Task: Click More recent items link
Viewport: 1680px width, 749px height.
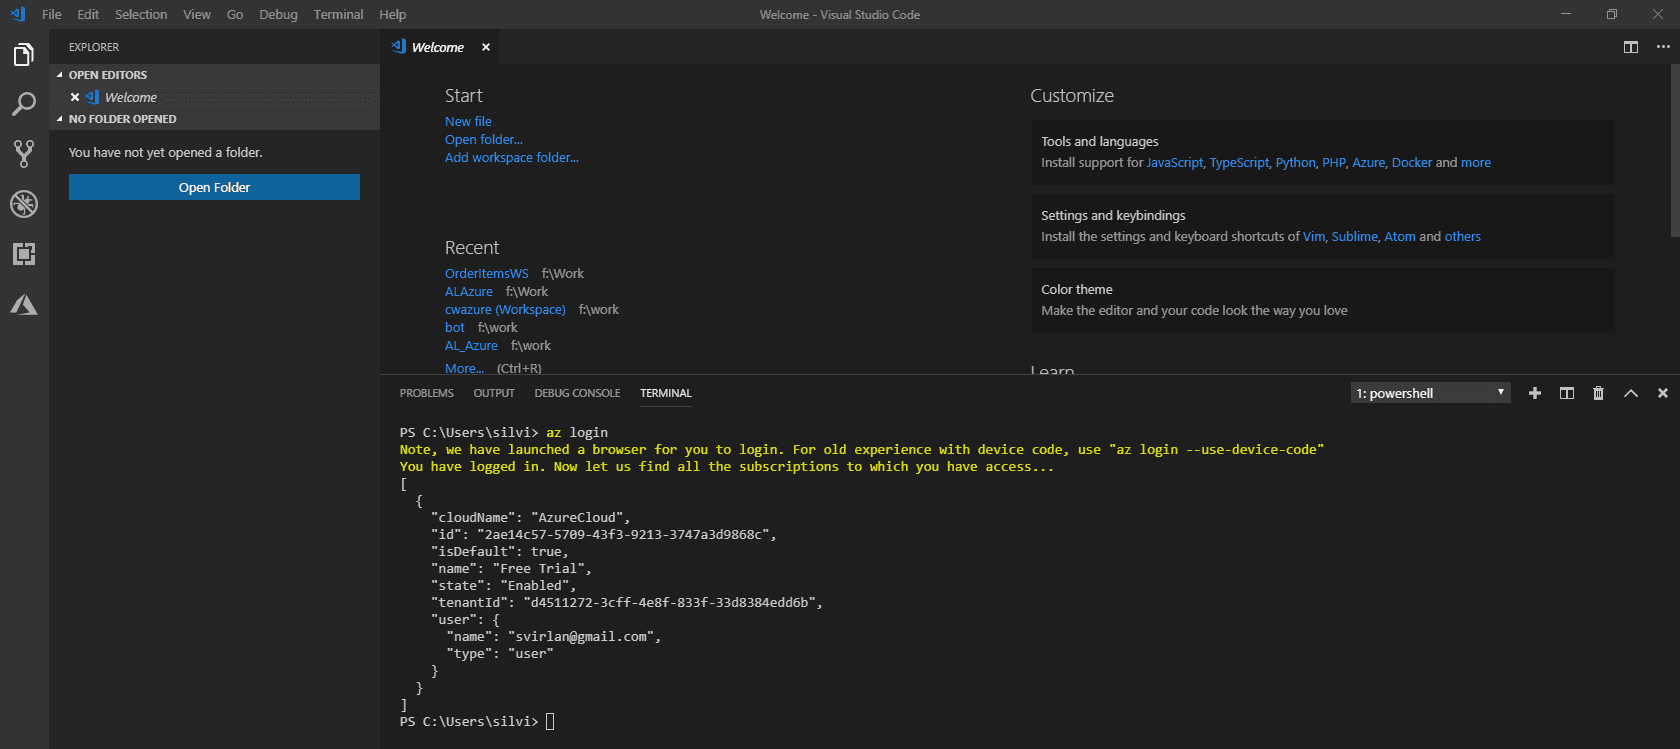Action: tap(464, 367)
